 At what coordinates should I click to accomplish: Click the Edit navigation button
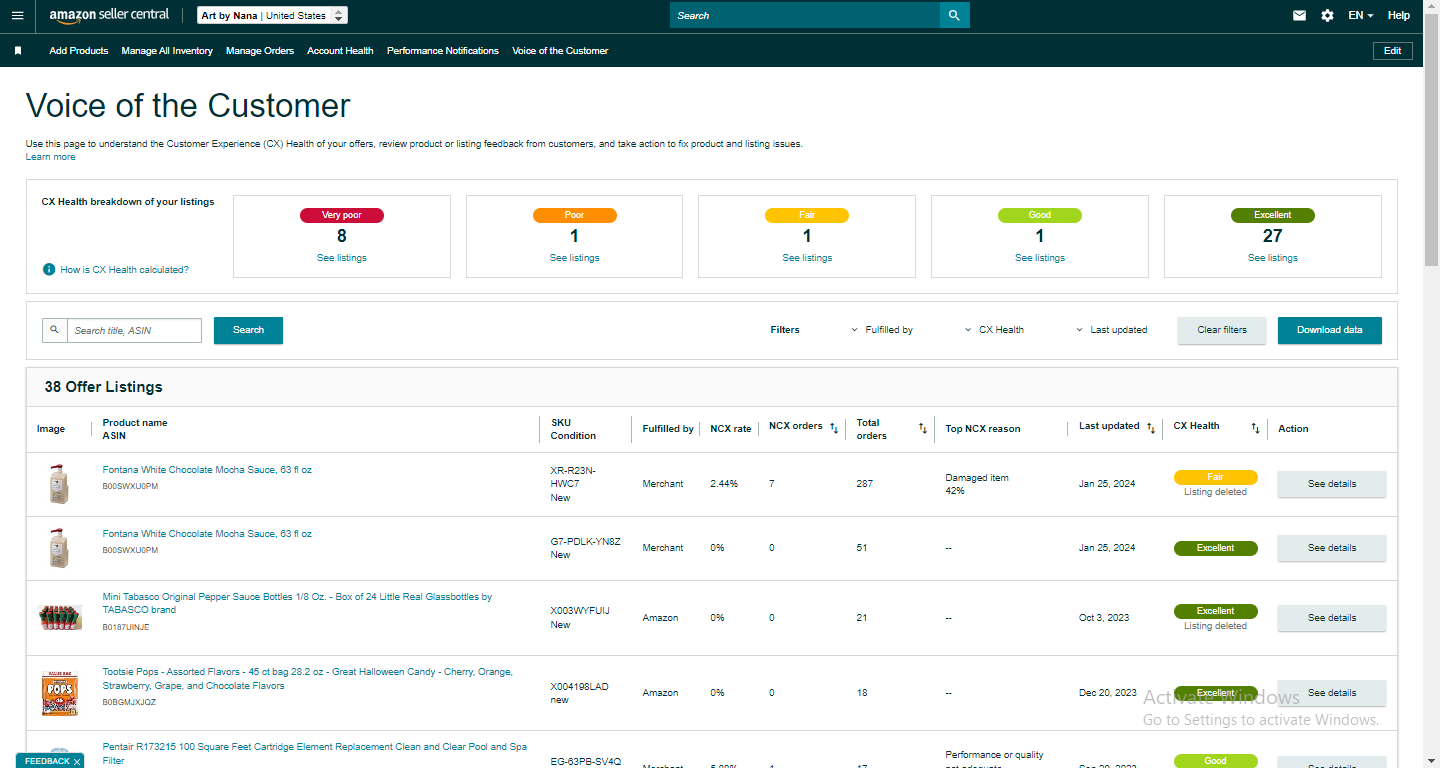click(x=1392, y=51)
